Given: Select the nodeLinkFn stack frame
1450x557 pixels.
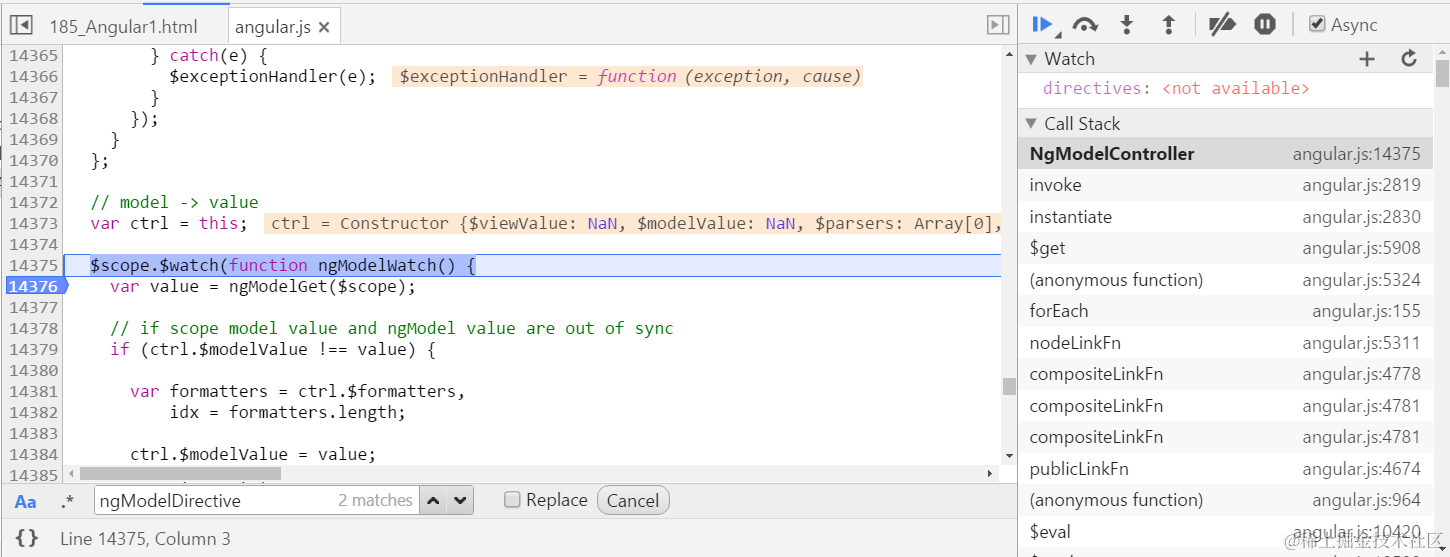Looking at the screenshot, I should tap(1225, 343).
